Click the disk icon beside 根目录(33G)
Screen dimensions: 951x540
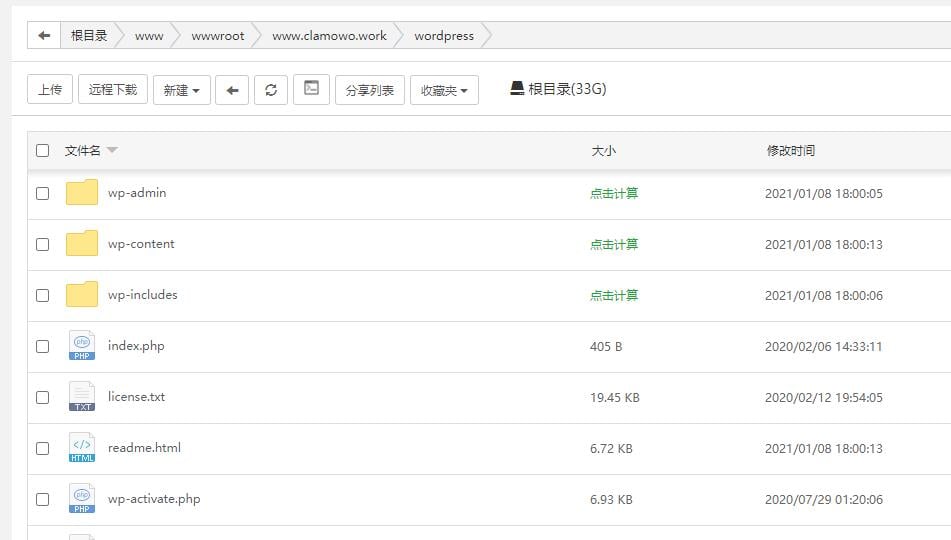pyautogui.click(x=517, y=89)
